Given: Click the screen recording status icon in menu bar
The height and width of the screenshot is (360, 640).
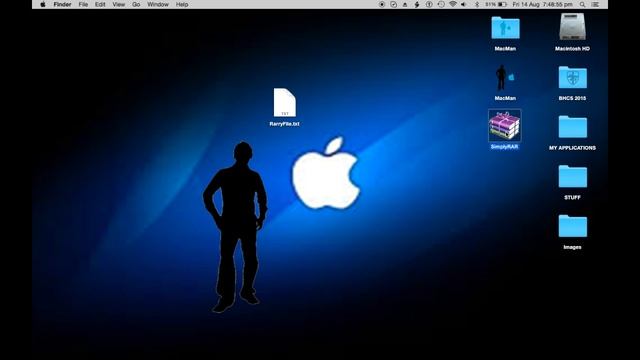Looking at the screenshot, I should (x=382, y=4).
